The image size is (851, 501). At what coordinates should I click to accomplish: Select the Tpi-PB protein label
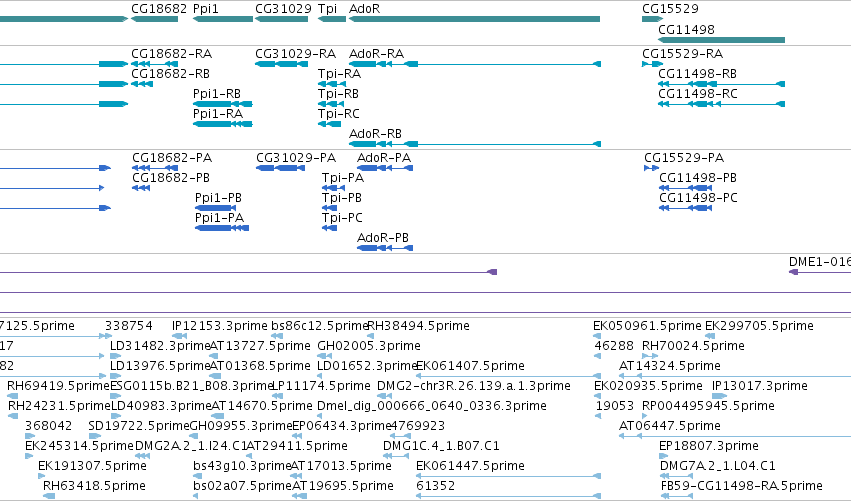341,198
